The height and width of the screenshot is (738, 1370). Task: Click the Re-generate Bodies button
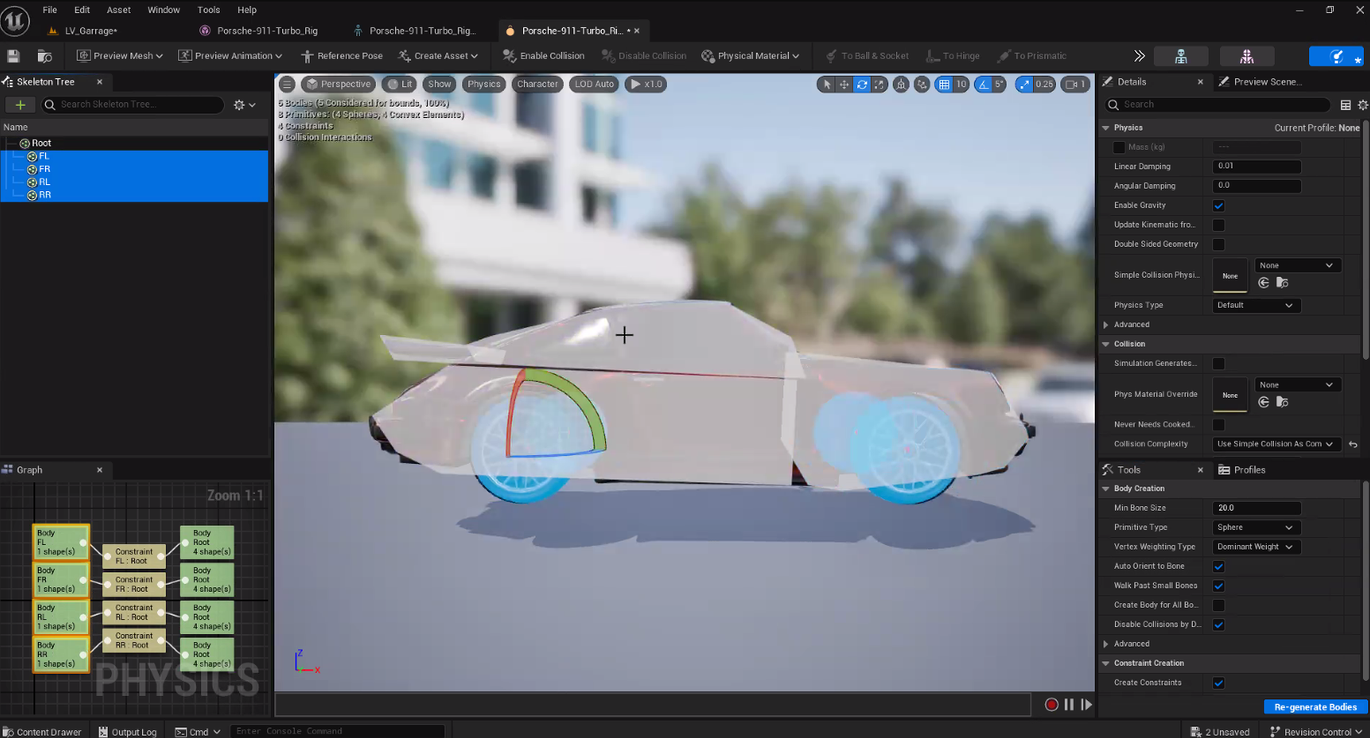[x=1315, y=707]
